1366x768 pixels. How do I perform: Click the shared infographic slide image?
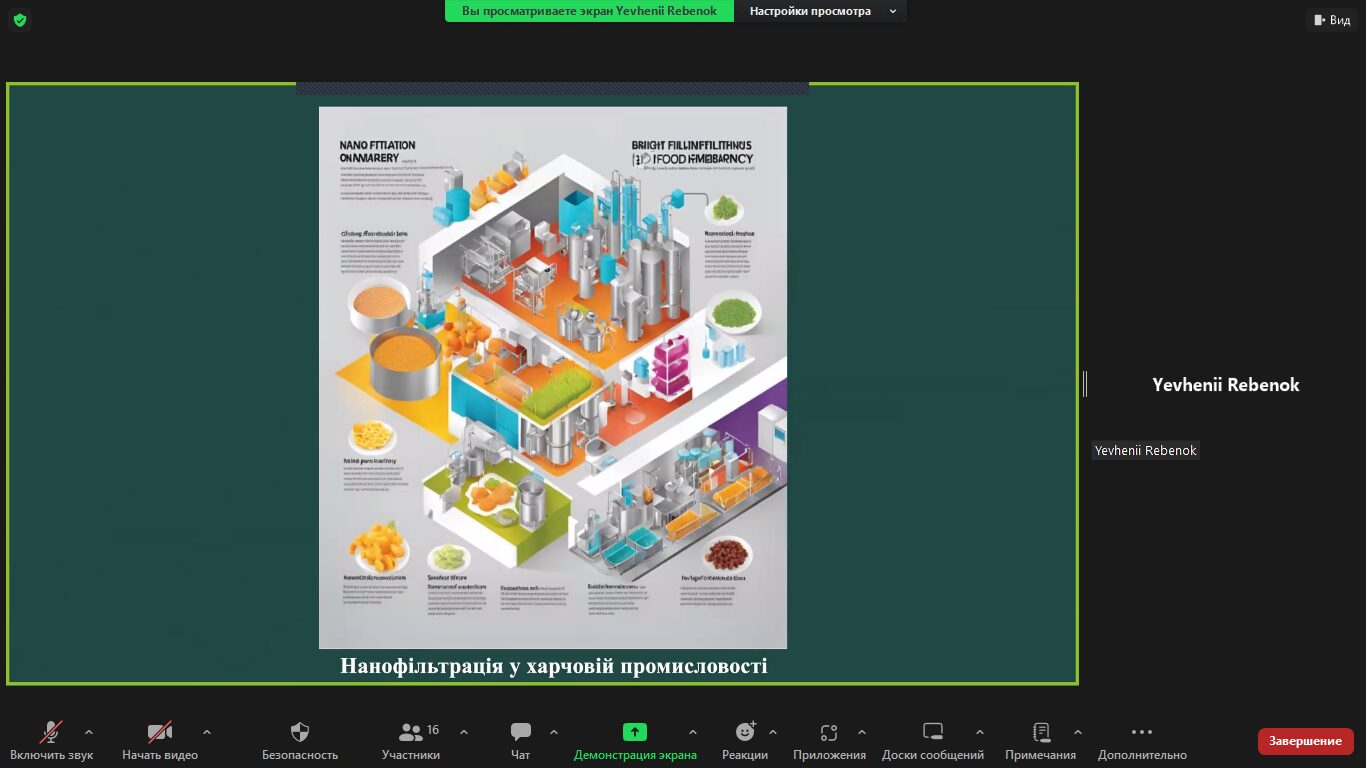pos(553,377)
